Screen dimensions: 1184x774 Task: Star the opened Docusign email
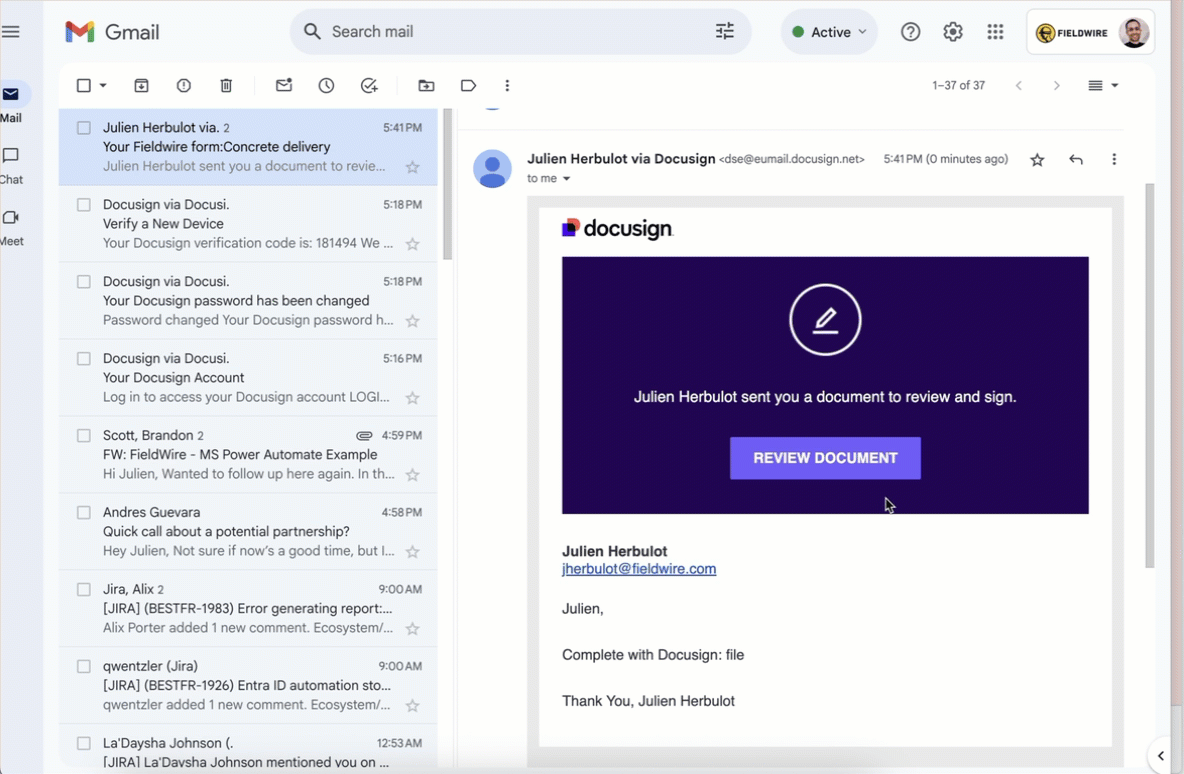(x=1037, y=160)
